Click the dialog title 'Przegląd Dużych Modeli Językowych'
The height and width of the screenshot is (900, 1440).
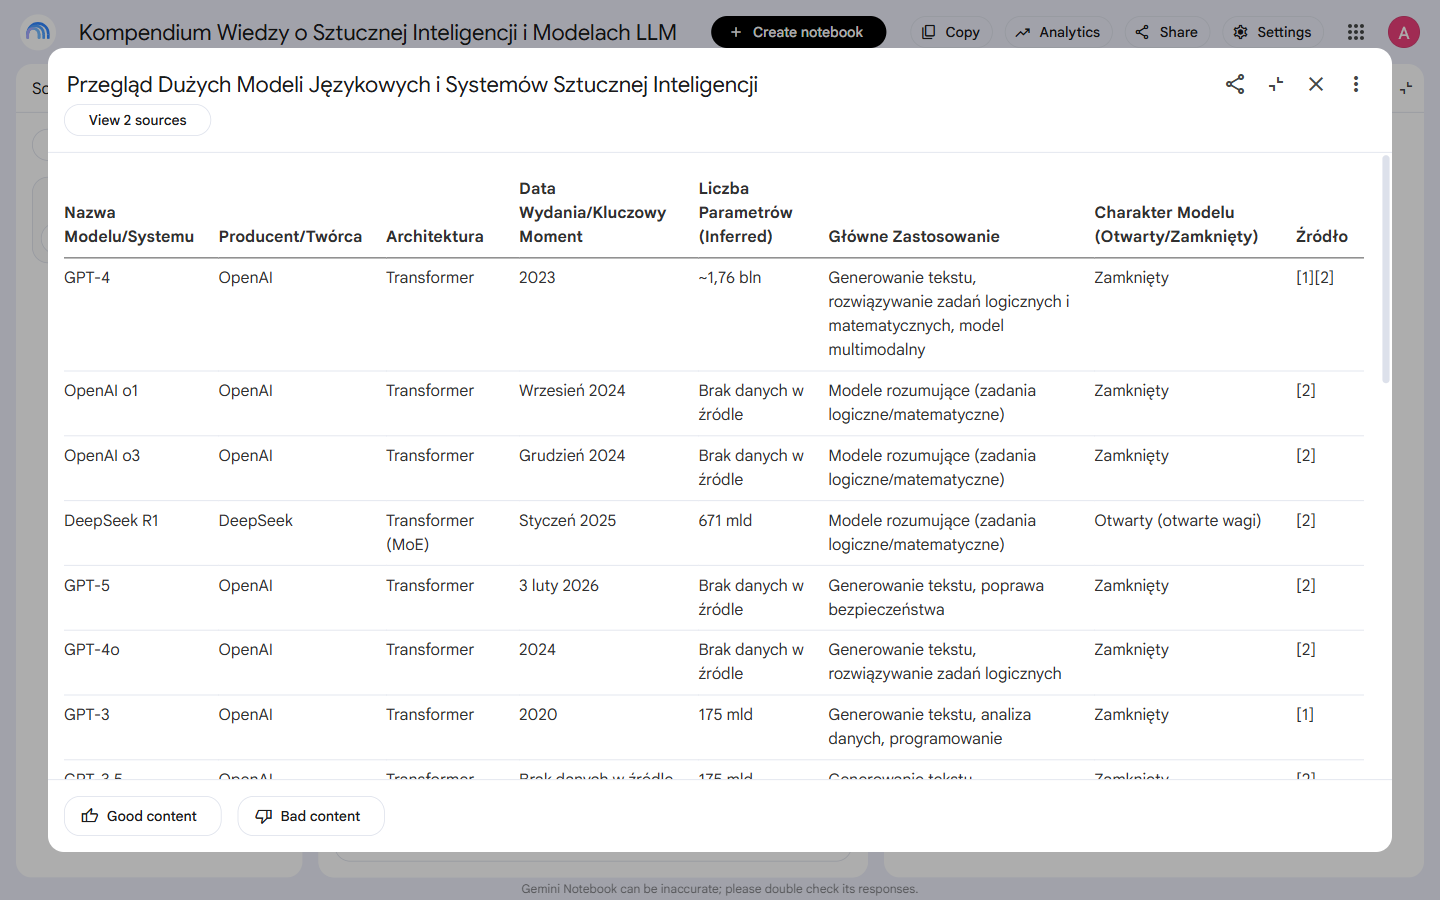click(x=412, y=84)
